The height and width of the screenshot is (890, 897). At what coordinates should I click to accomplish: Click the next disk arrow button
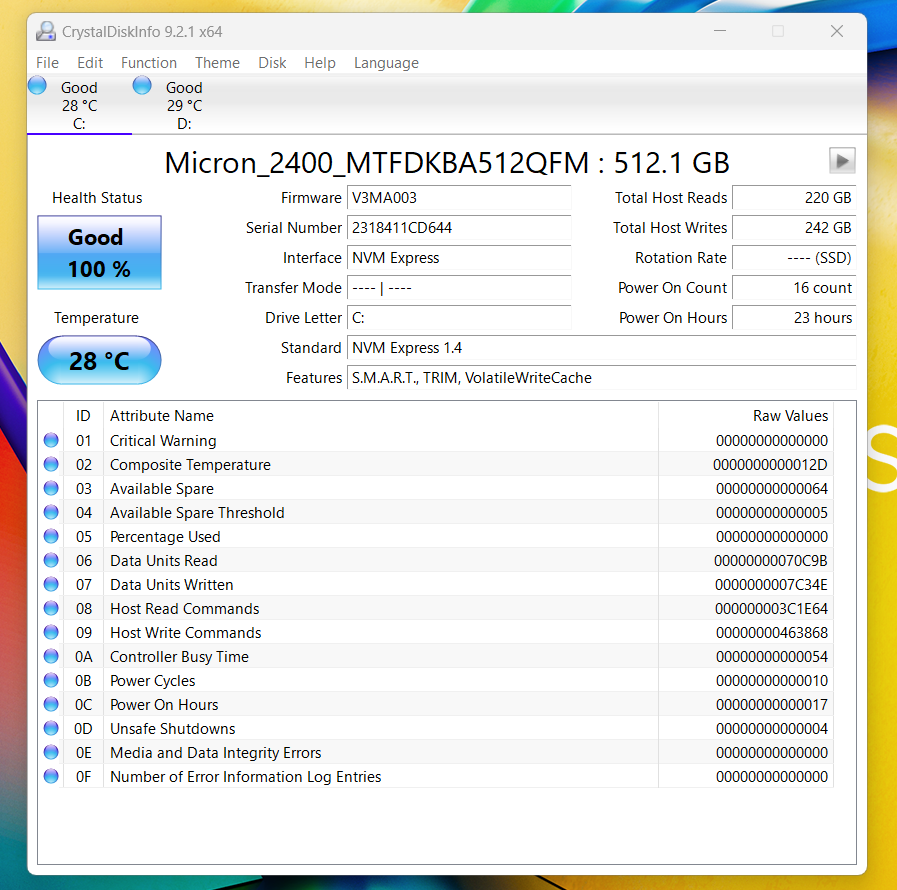(842, 161)
